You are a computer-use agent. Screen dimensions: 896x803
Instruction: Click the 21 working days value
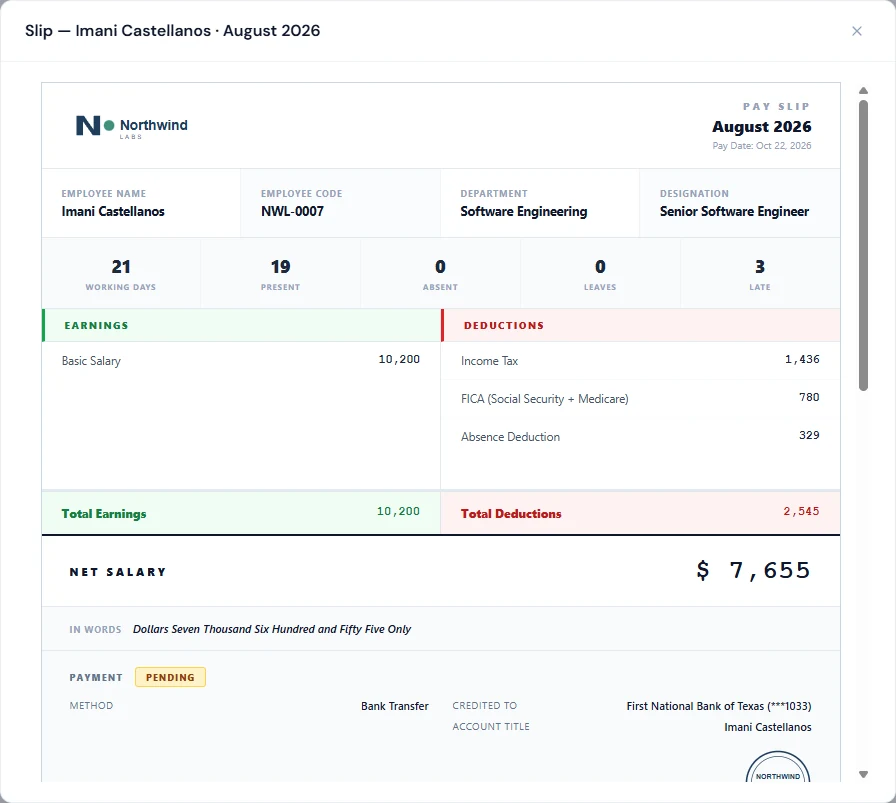[121, 267]
